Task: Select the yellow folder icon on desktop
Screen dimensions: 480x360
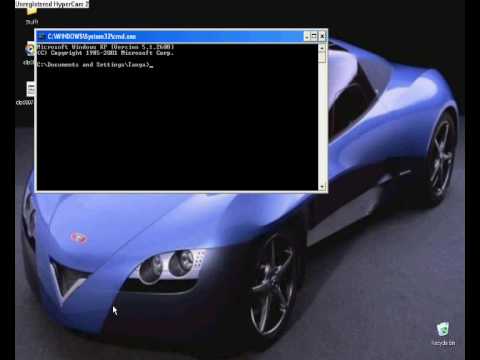Action: click(31, 11)
